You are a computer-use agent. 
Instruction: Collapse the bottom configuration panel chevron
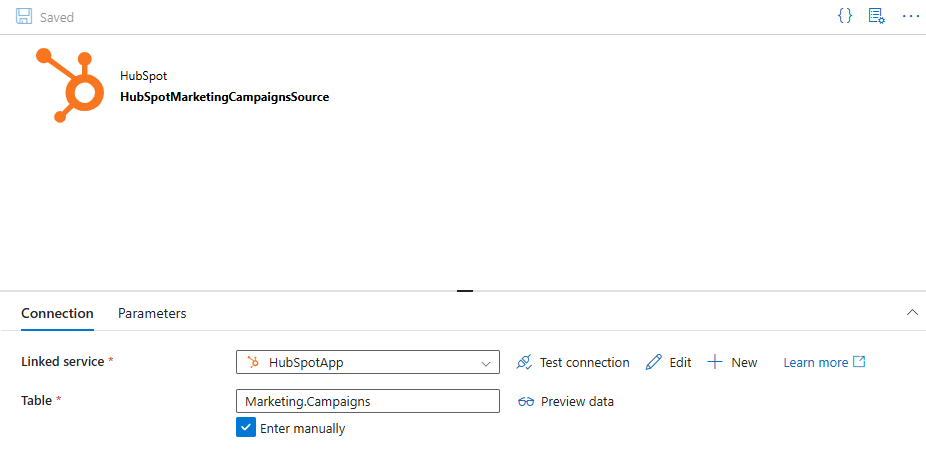(x=912, y=312)
